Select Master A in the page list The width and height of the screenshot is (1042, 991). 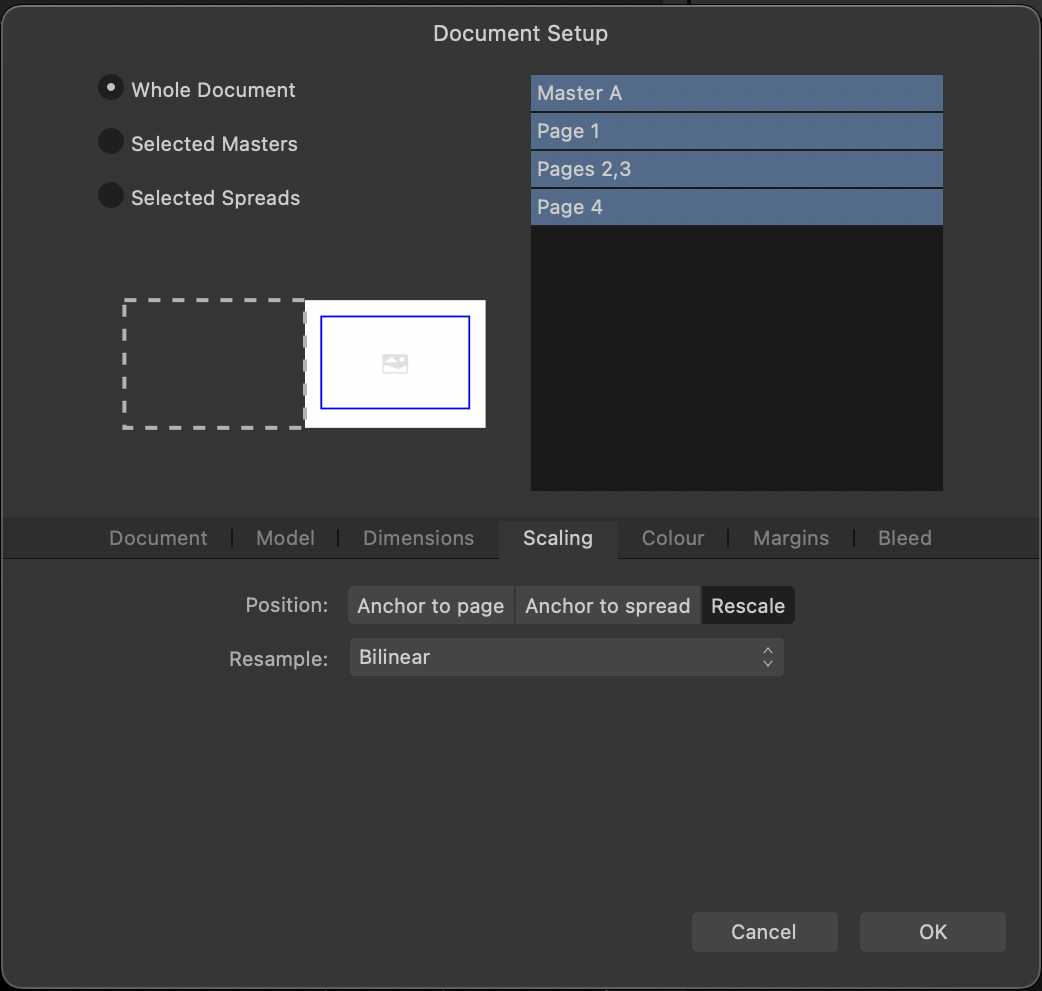(x=736, y=92)
